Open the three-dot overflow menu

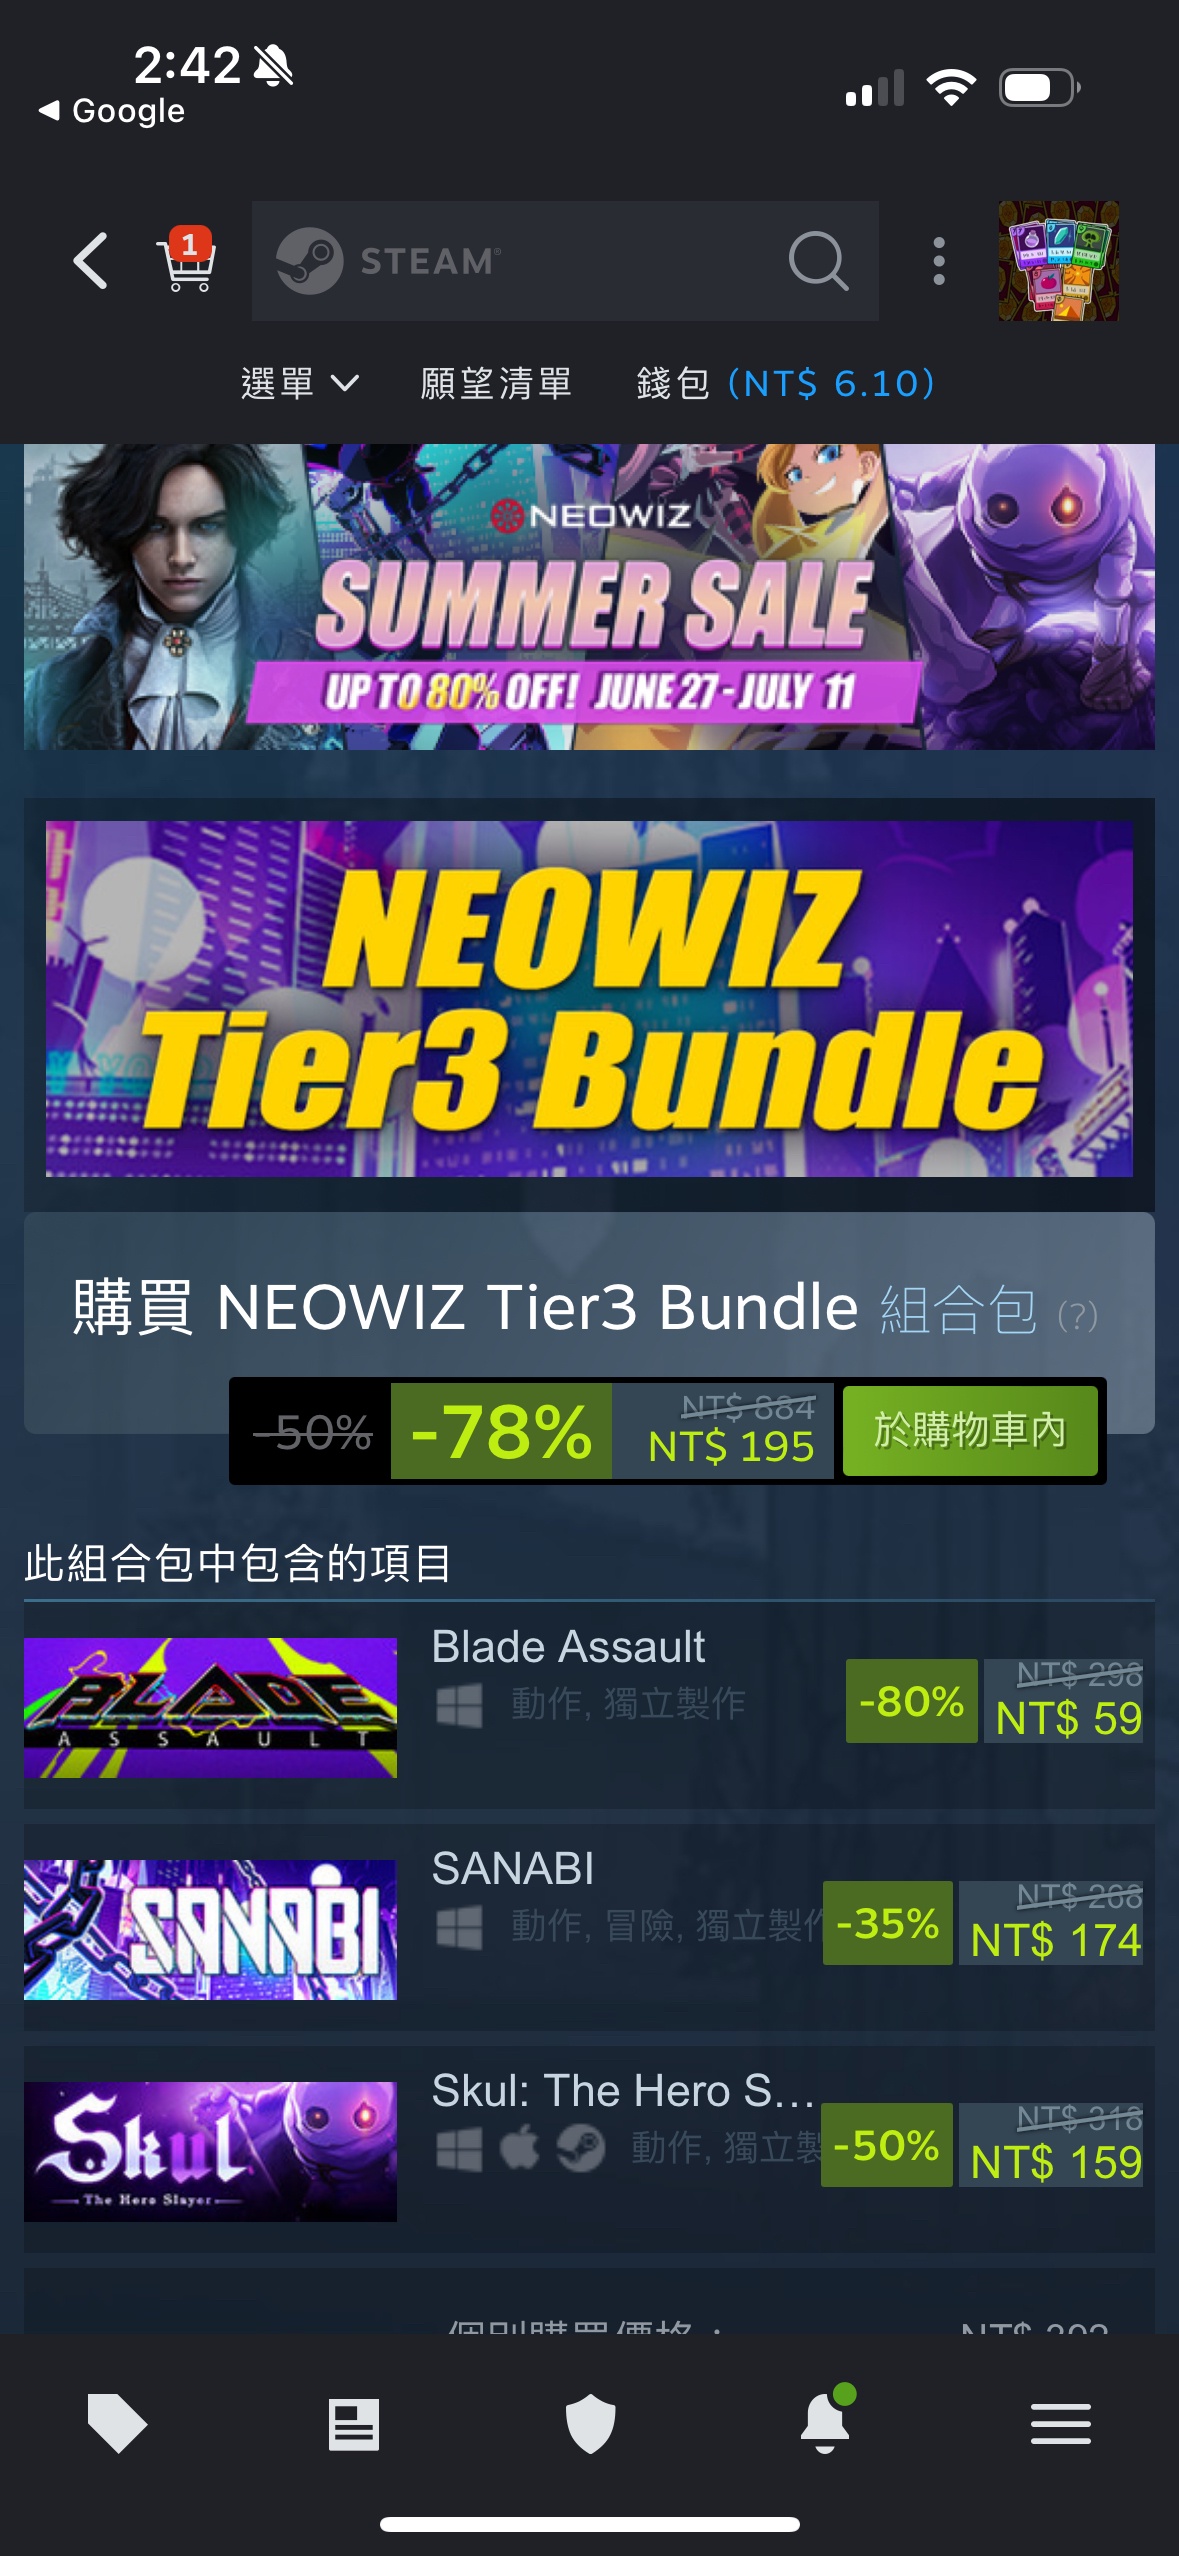click(938, 261)
